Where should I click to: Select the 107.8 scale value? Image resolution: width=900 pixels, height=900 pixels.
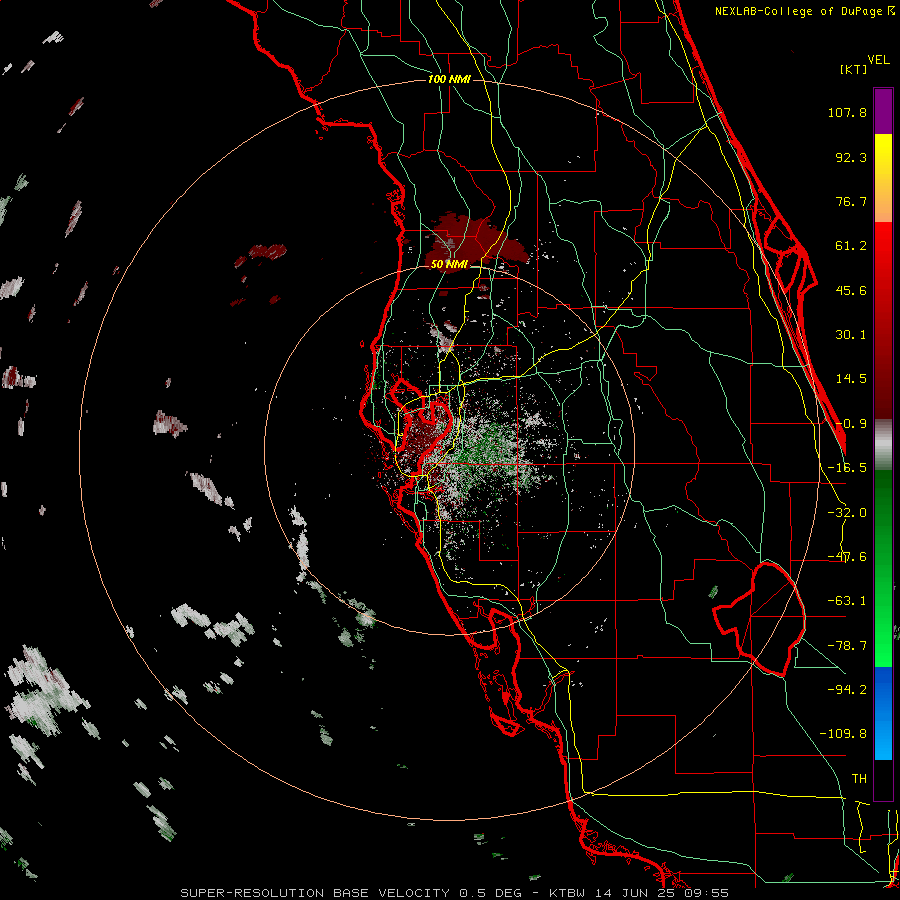coord(847,112)
